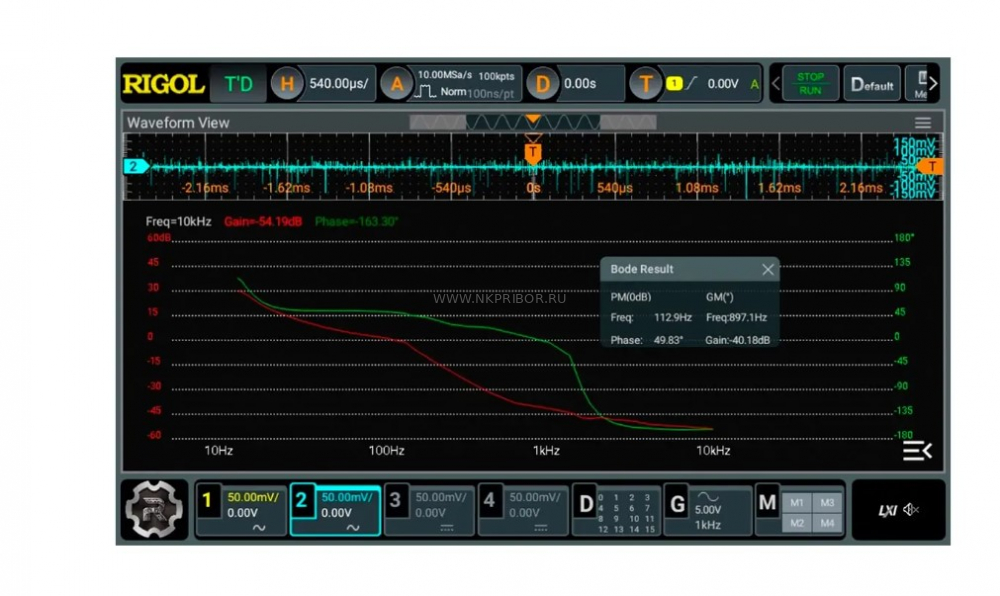Open the D digital channels panel
Screen dimensions: 1000x596
(585, 504)
